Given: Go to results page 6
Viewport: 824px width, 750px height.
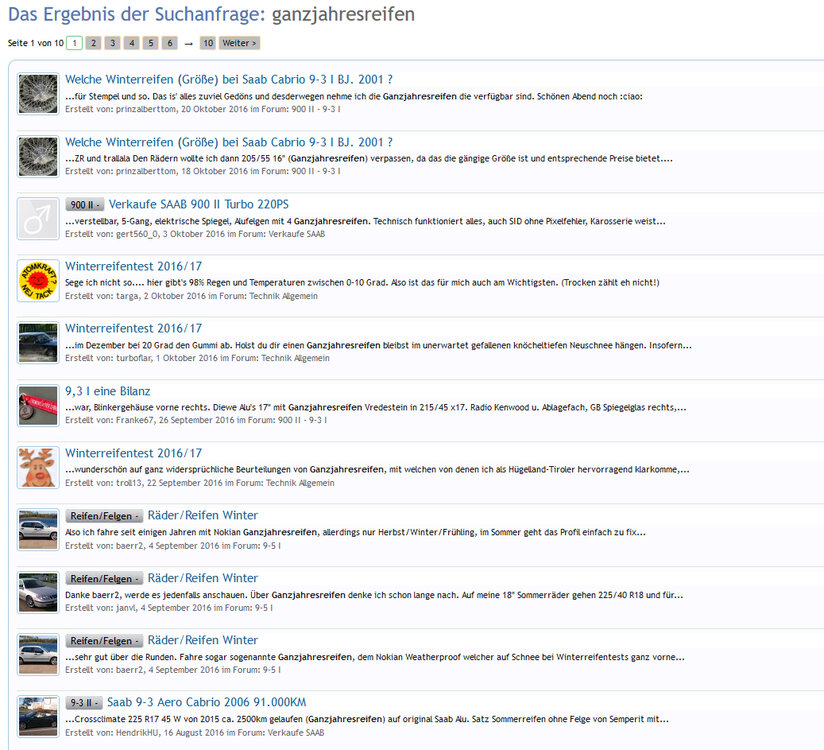Looking at the screenshot, I should 169,43.
